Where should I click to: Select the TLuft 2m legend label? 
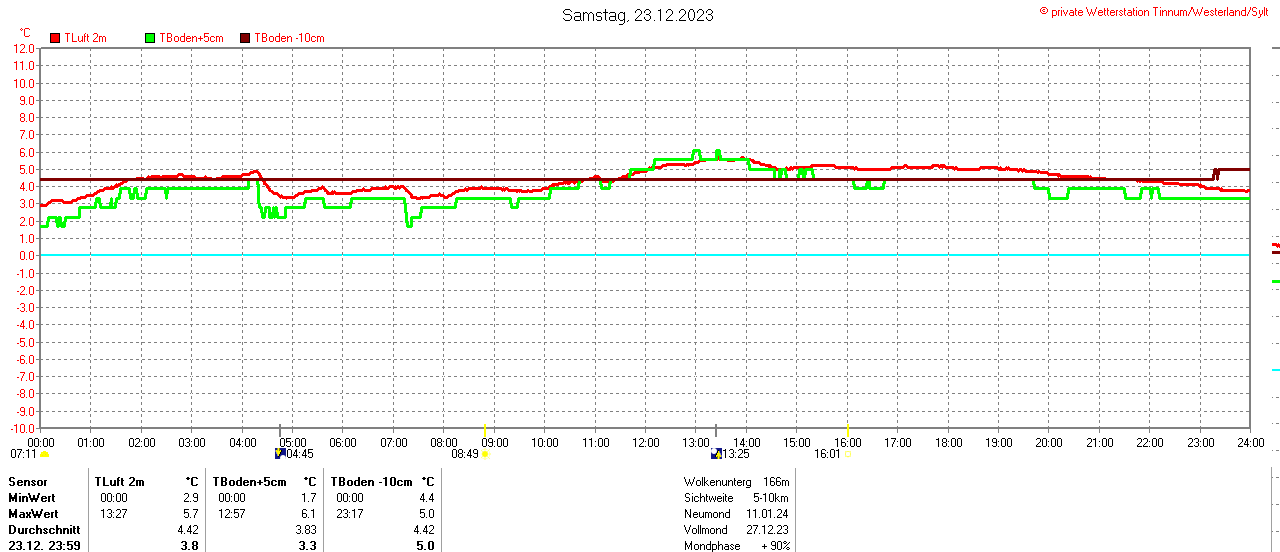(x=85, y=38)
